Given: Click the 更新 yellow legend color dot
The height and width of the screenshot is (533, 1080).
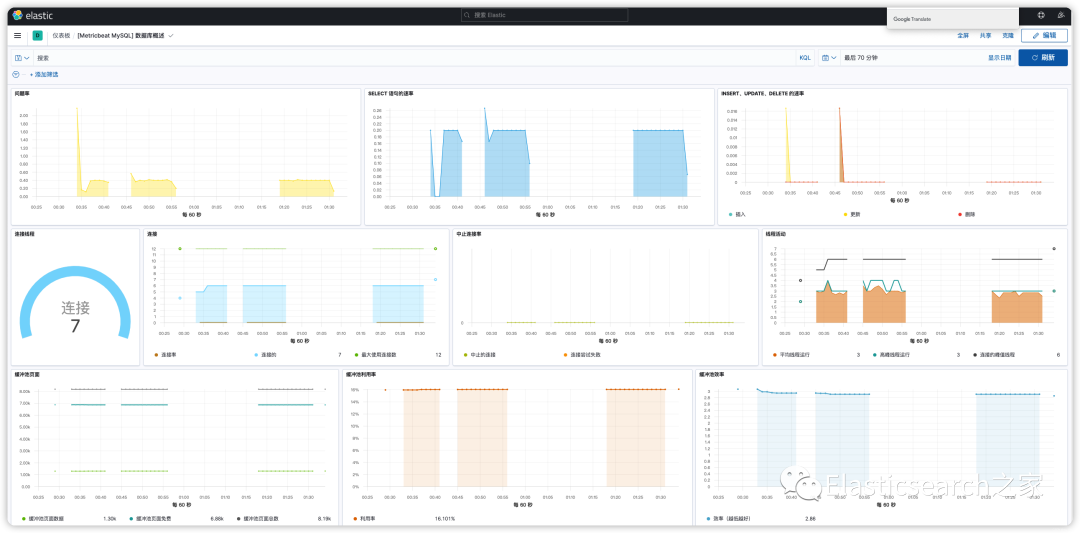Looking at the screenshot, I should (845, 215).
